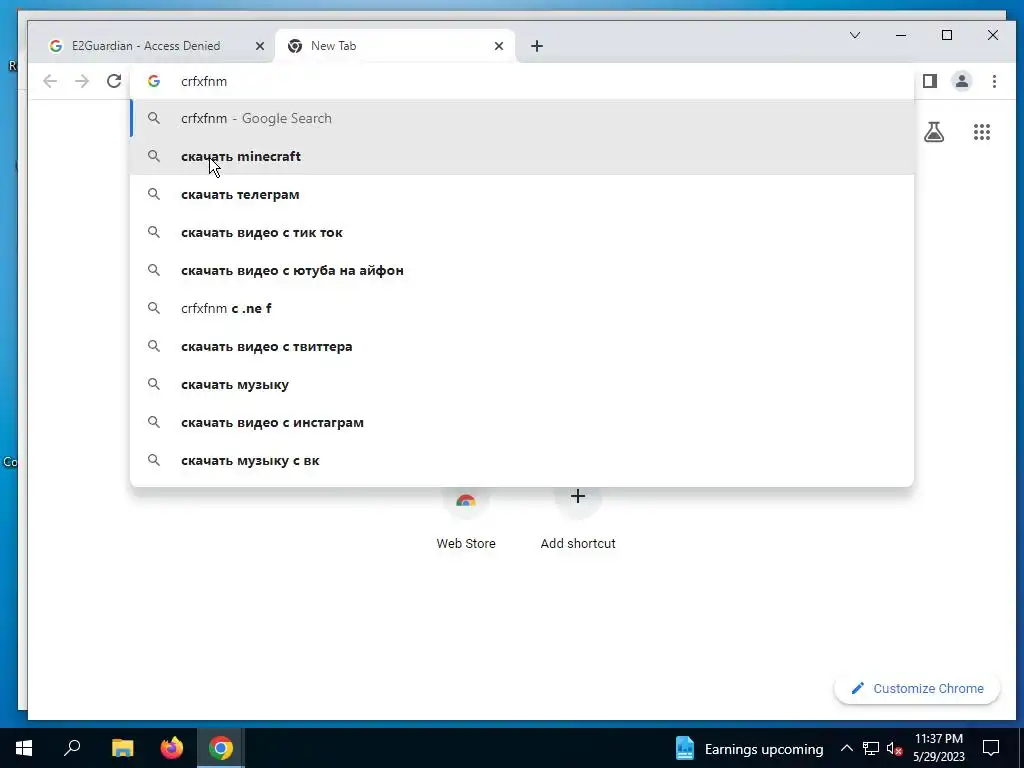1024x768 pixels.
Task: Select suggestion скачать видео с инстаграм
Action: (x=522, y=423)
